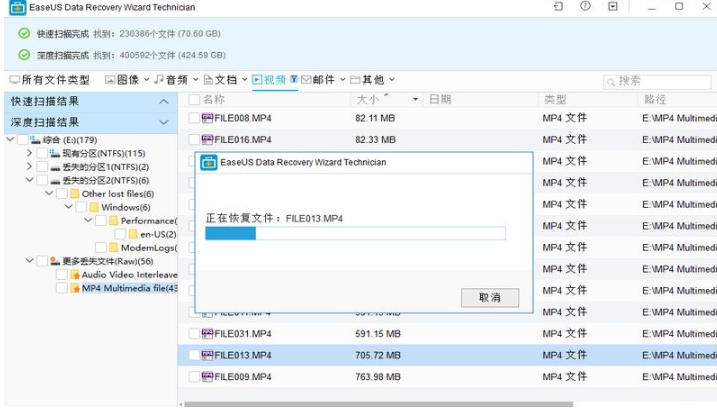Click the search magnifier icon

pyautogui.click(x=611, y=82)
